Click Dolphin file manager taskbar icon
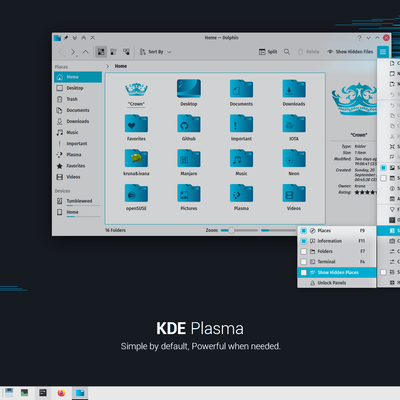 pos(80,393)
